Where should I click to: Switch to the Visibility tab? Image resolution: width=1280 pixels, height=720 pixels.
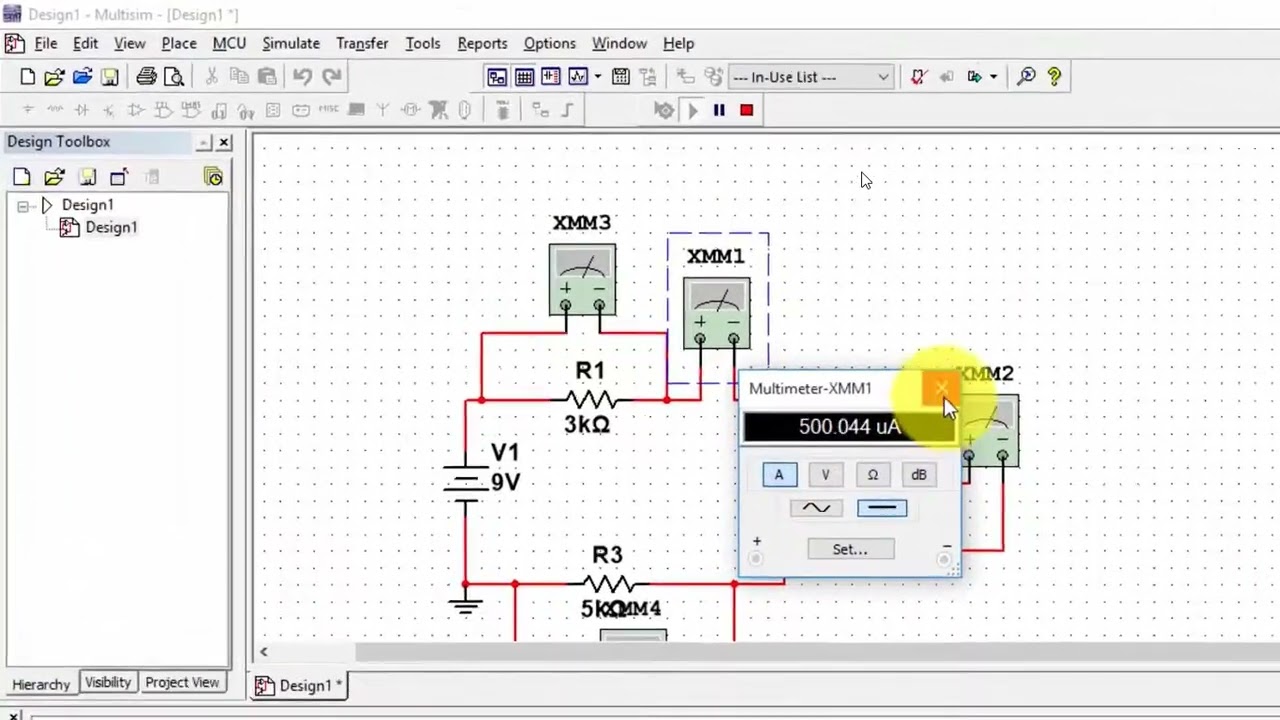coord(108,683)
